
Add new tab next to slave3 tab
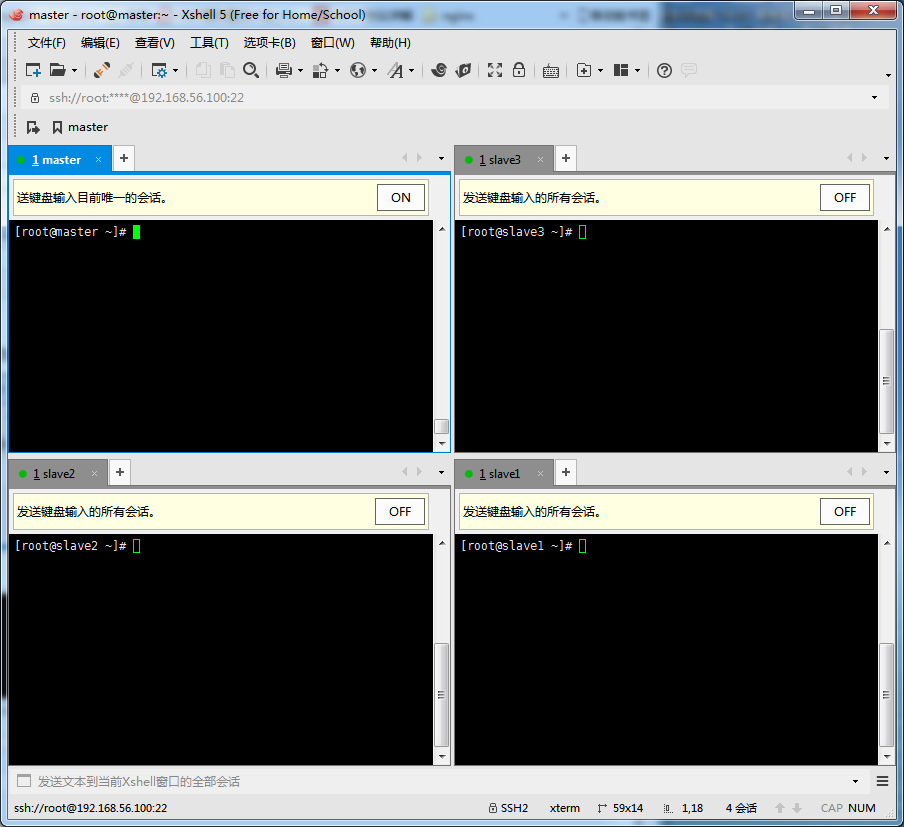click(x=566, y=158)
